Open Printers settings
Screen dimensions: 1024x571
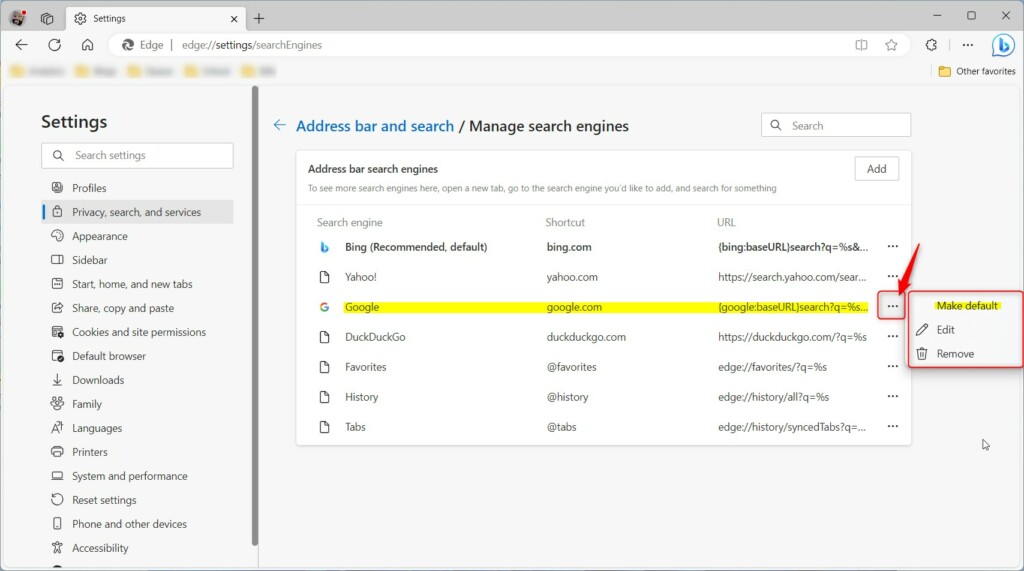pos(137,452)
